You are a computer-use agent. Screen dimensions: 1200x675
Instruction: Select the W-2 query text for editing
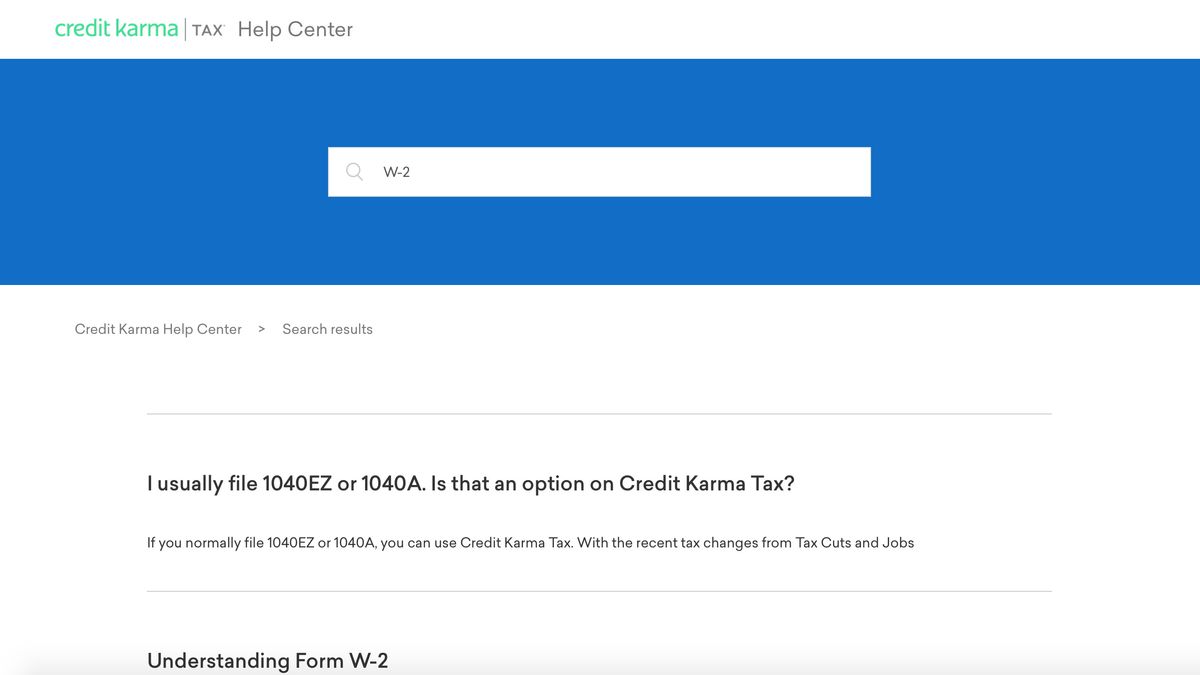(396, 171)
